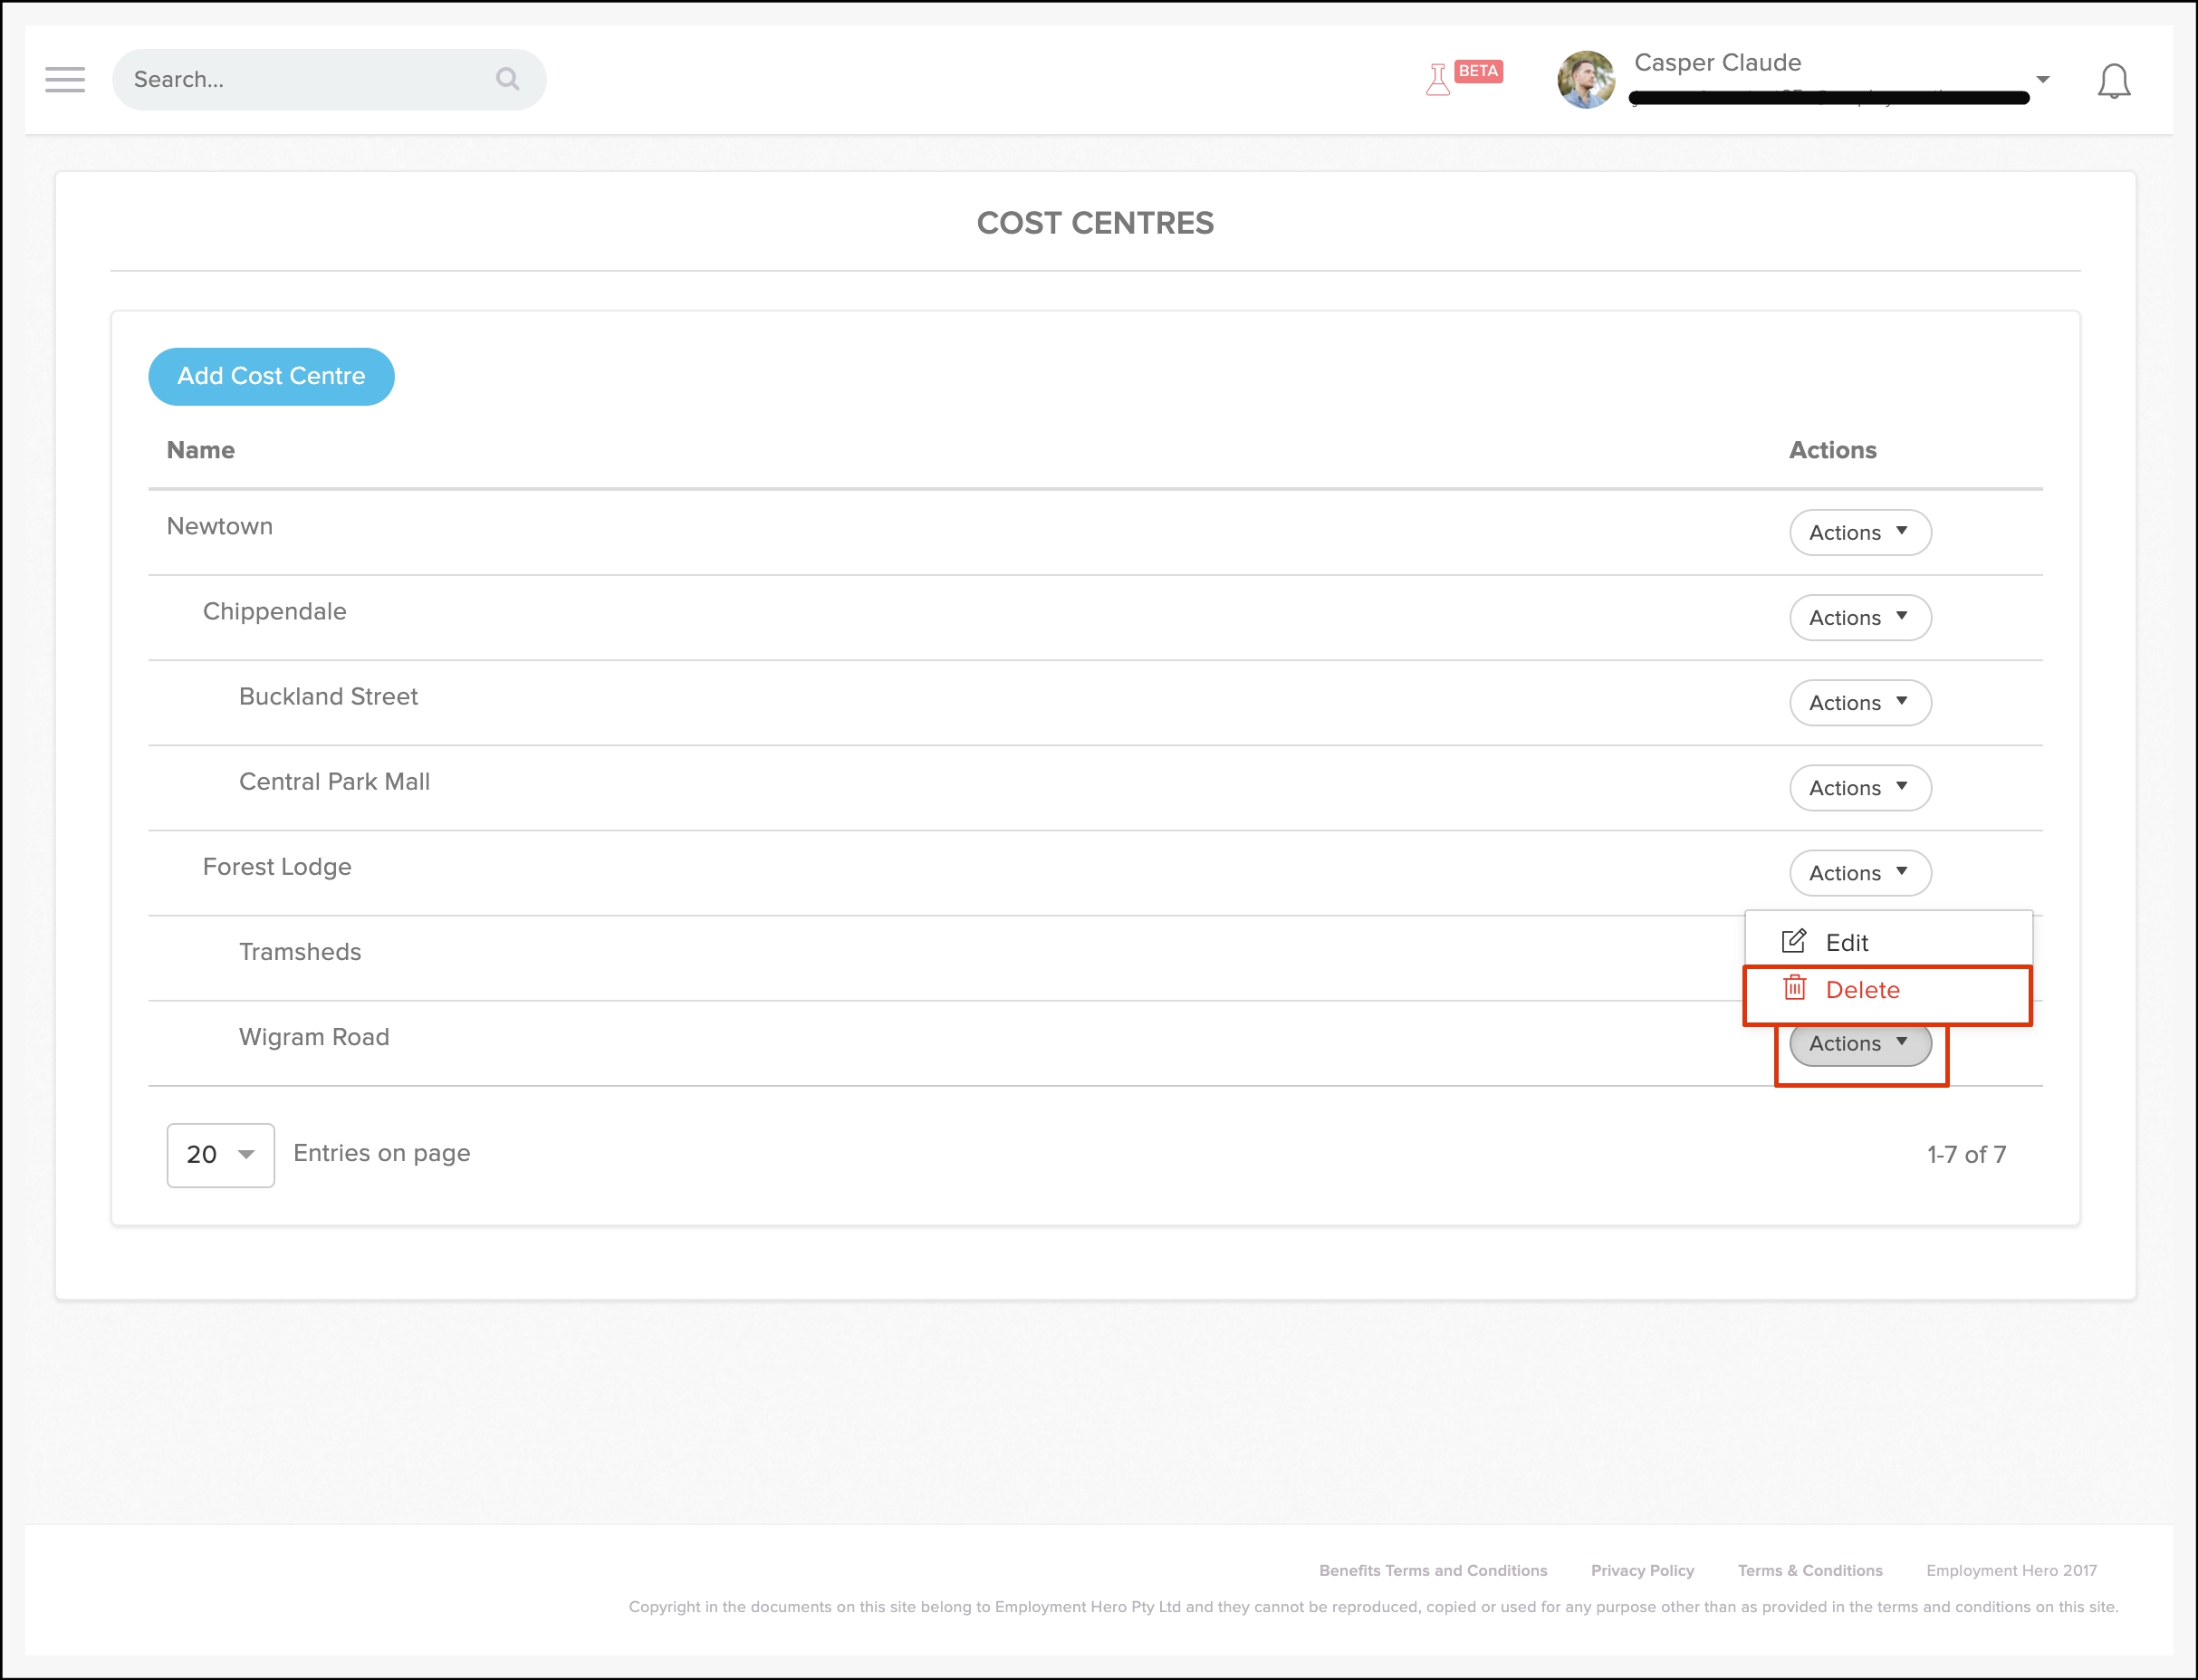Open the Privacy Policy link

[x=1642, y=1570]
